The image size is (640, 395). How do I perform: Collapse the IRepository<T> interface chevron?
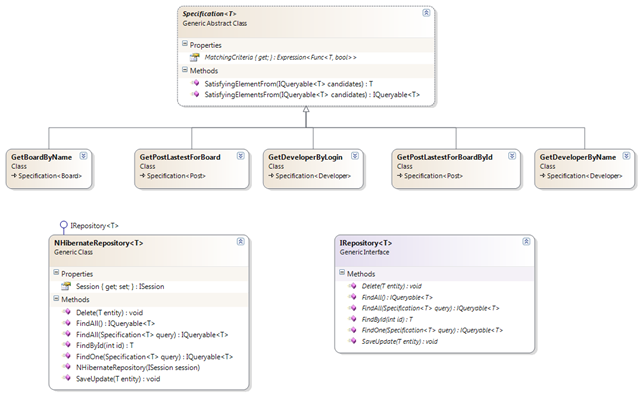click(x=527, y=242)
